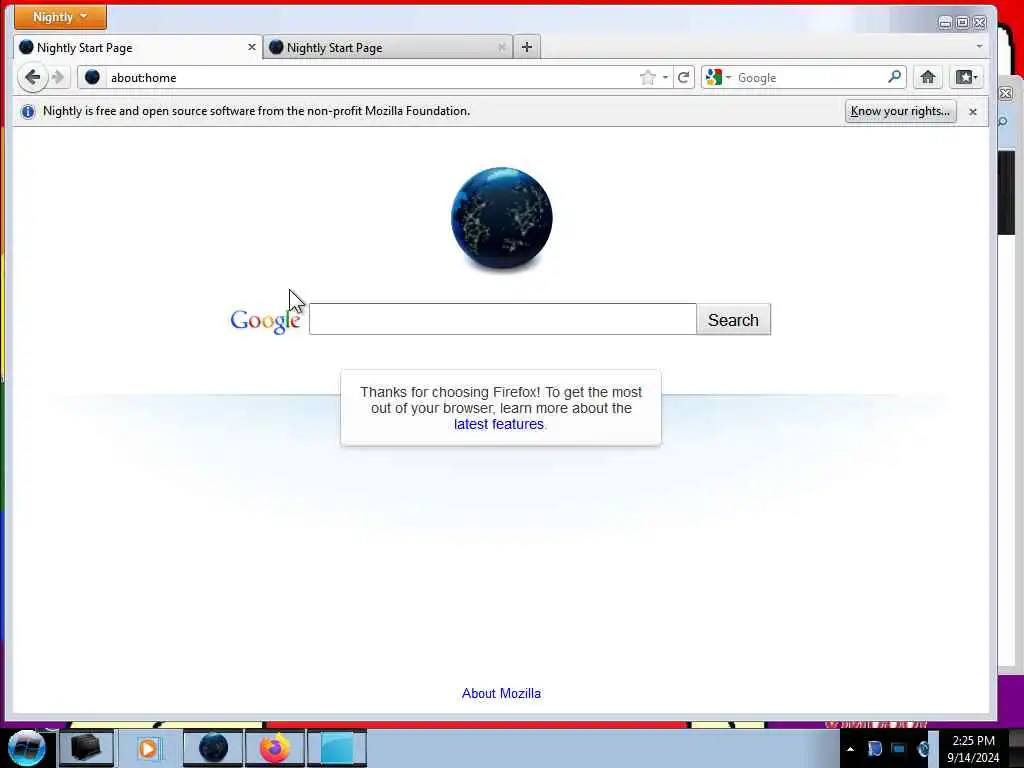Open the list all tabs dropdown

[x=979, y=46]
